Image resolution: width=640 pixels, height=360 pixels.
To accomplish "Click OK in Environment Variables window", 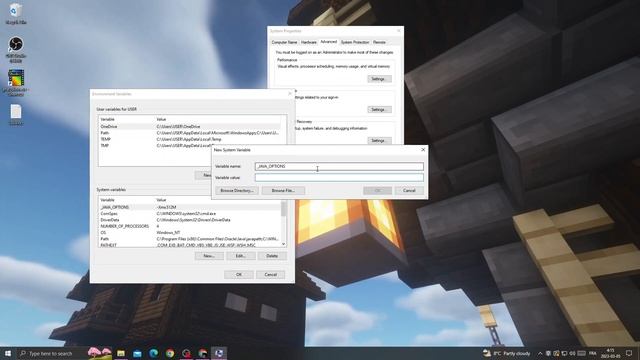I will point(239,275).
